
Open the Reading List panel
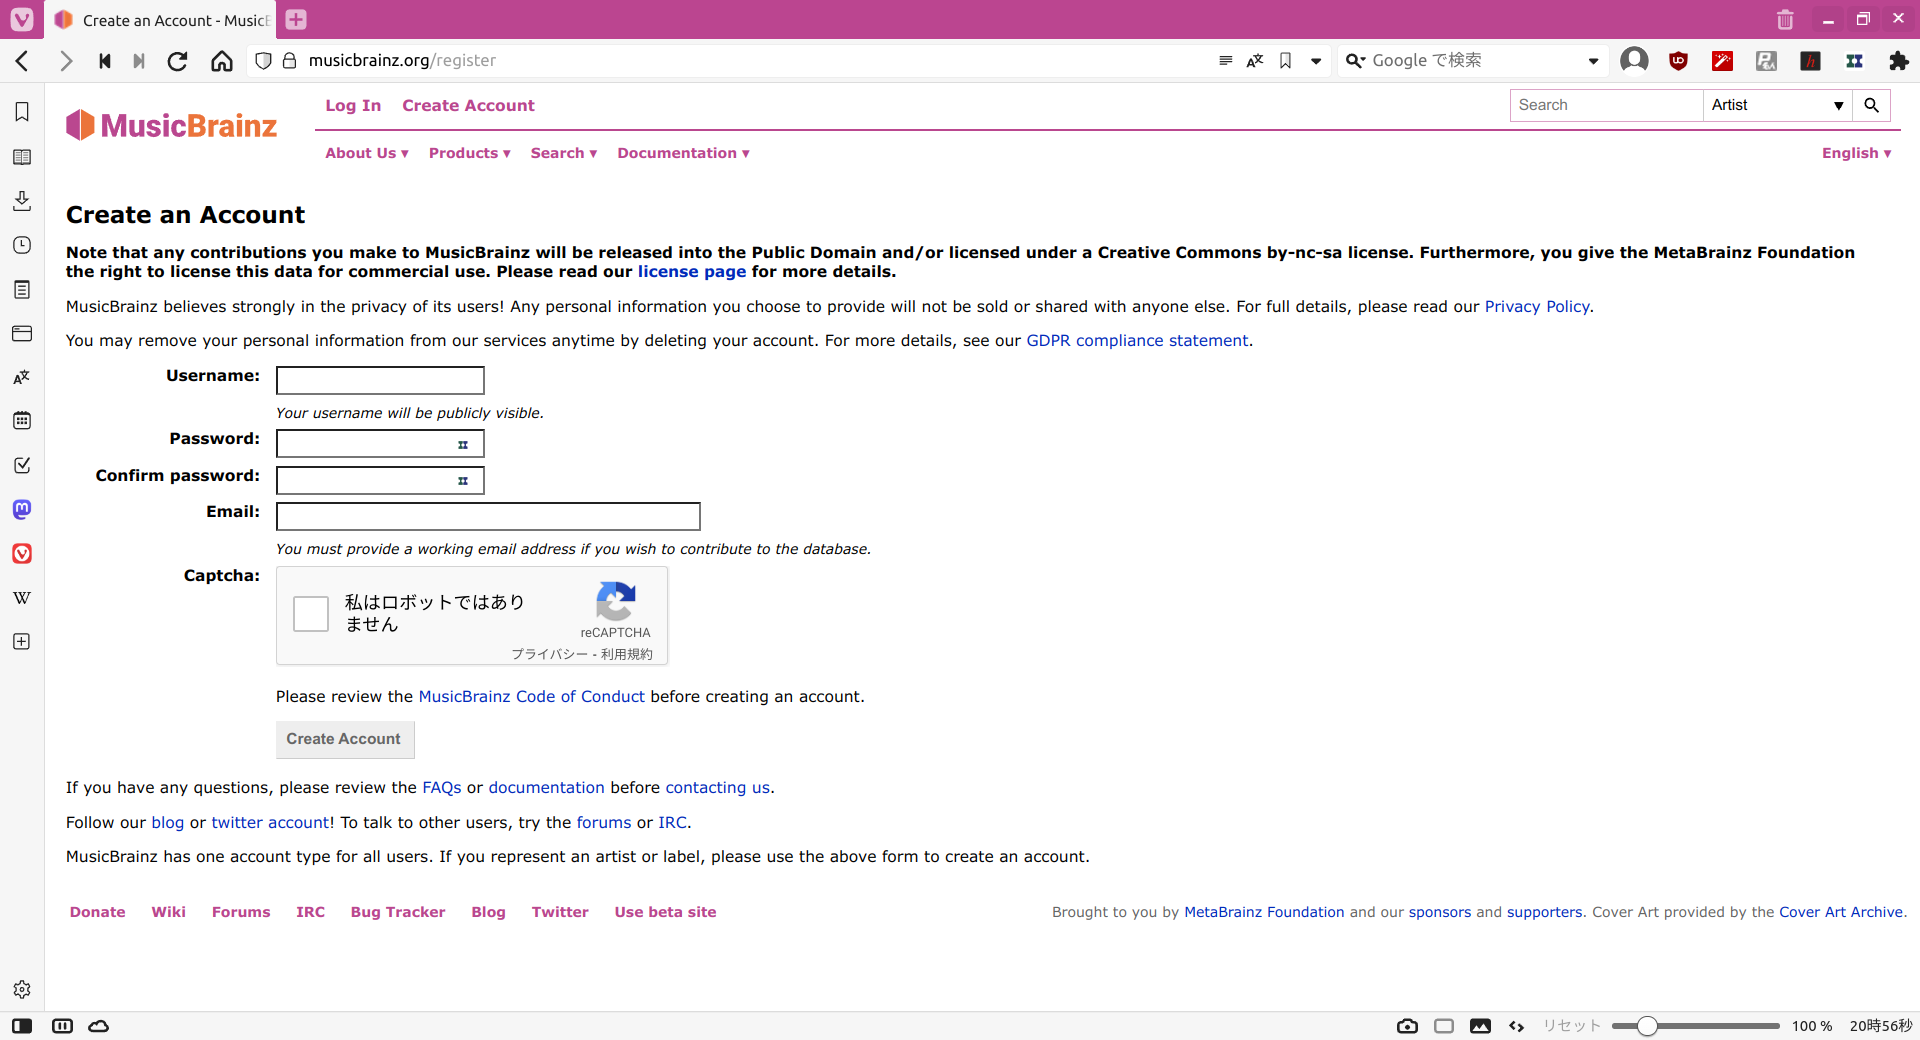(22, 157)
